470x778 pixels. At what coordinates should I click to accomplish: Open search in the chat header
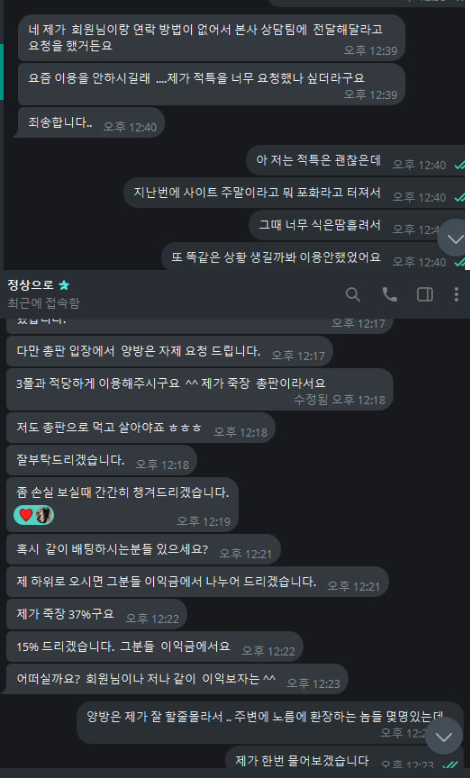coord(353,295)
